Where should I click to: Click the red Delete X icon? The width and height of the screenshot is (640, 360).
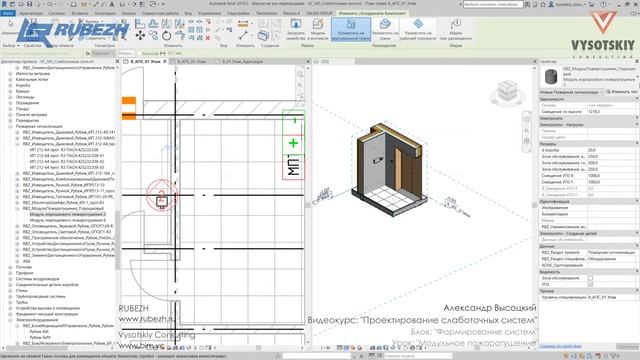[x=208, y=38]
